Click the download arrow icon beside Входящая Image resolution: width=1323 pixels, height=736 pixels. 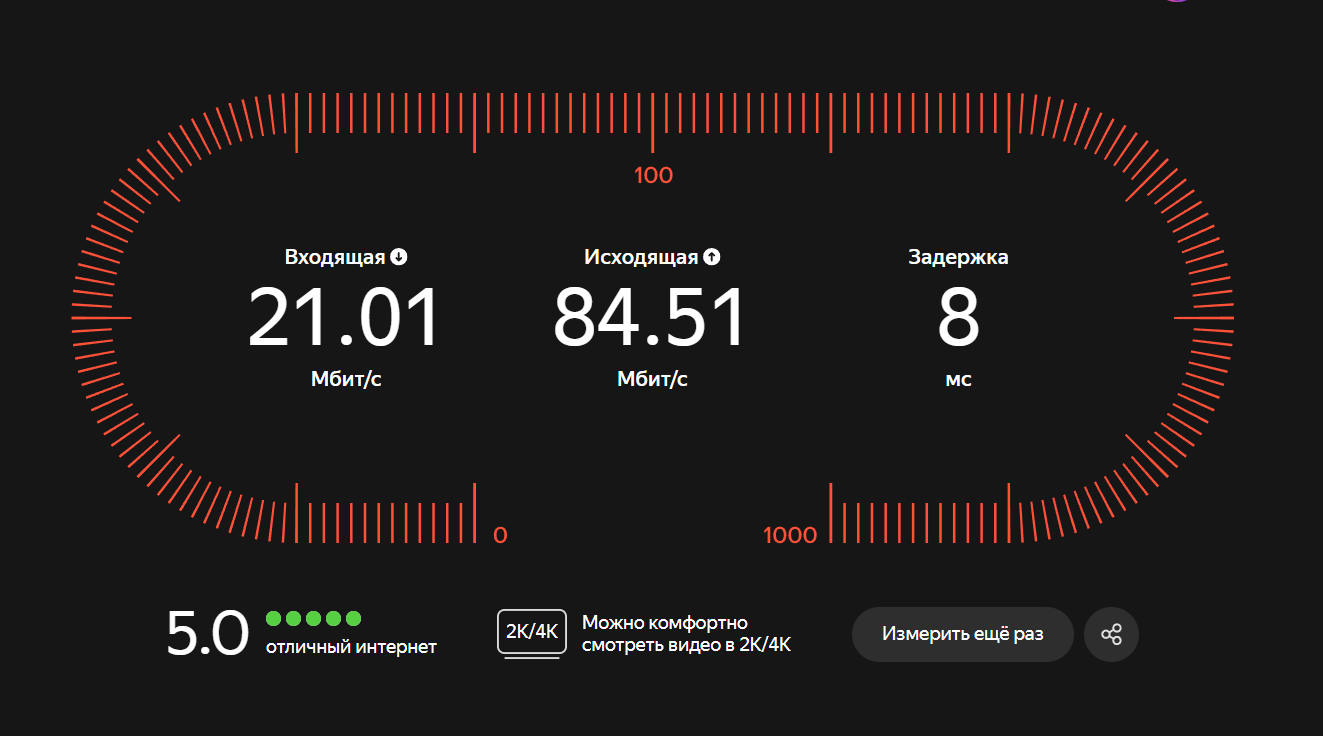click(399, 257)
